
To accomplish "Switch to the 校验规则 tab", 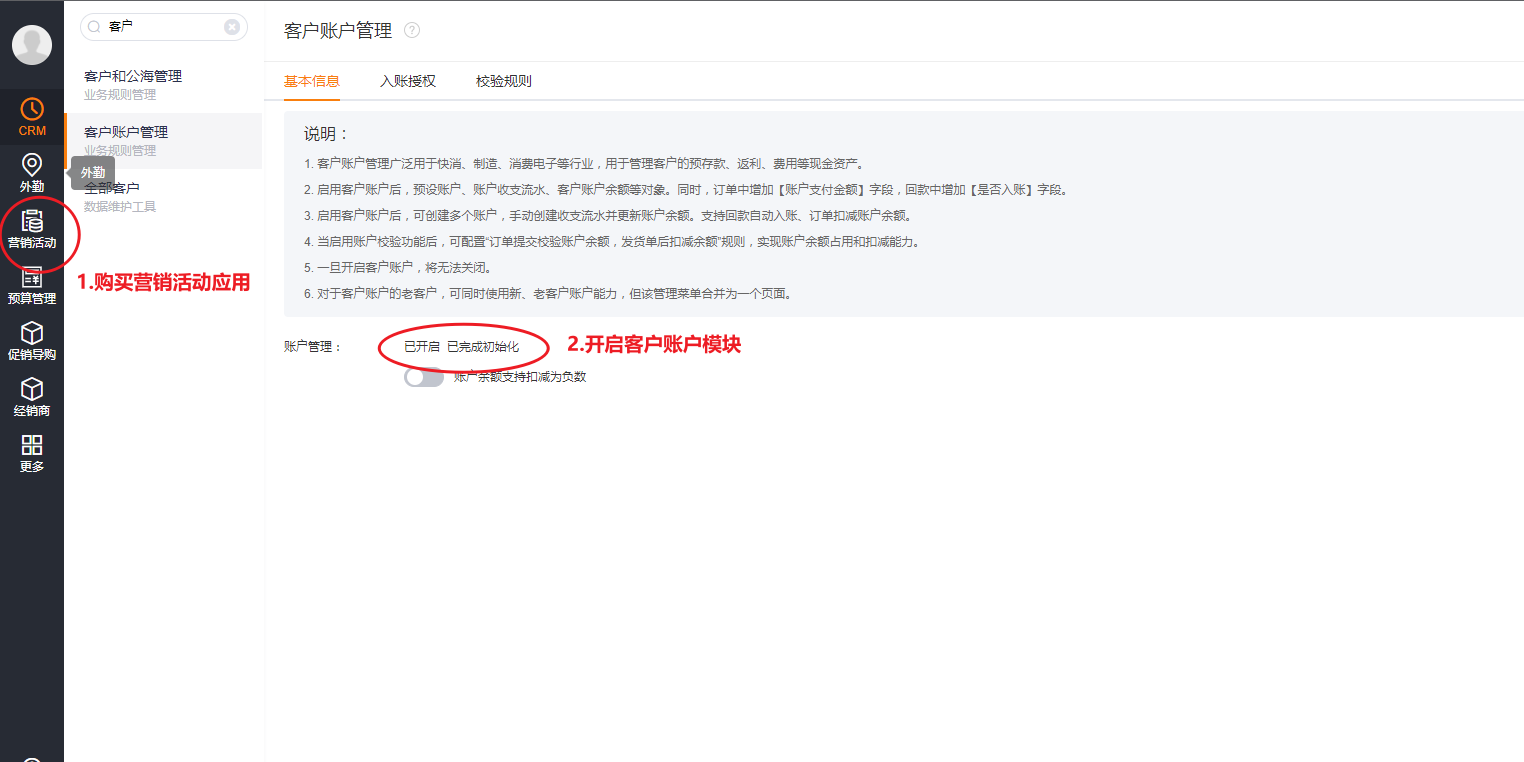I will [503, 81].
